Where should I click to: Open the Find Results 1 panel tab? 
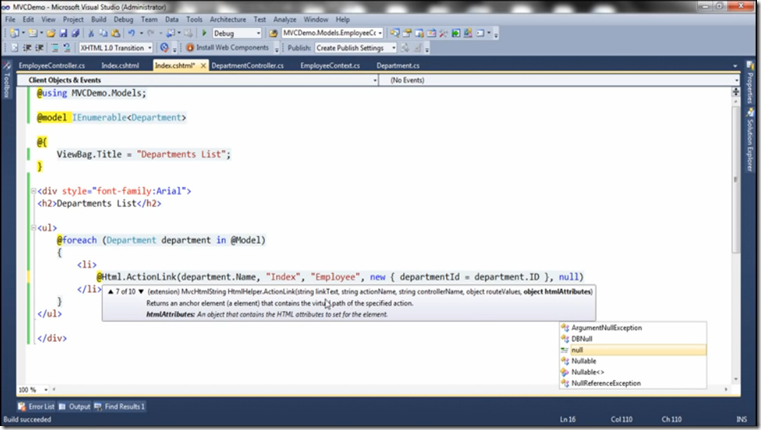pyautogui.click(x=119, y=407)
